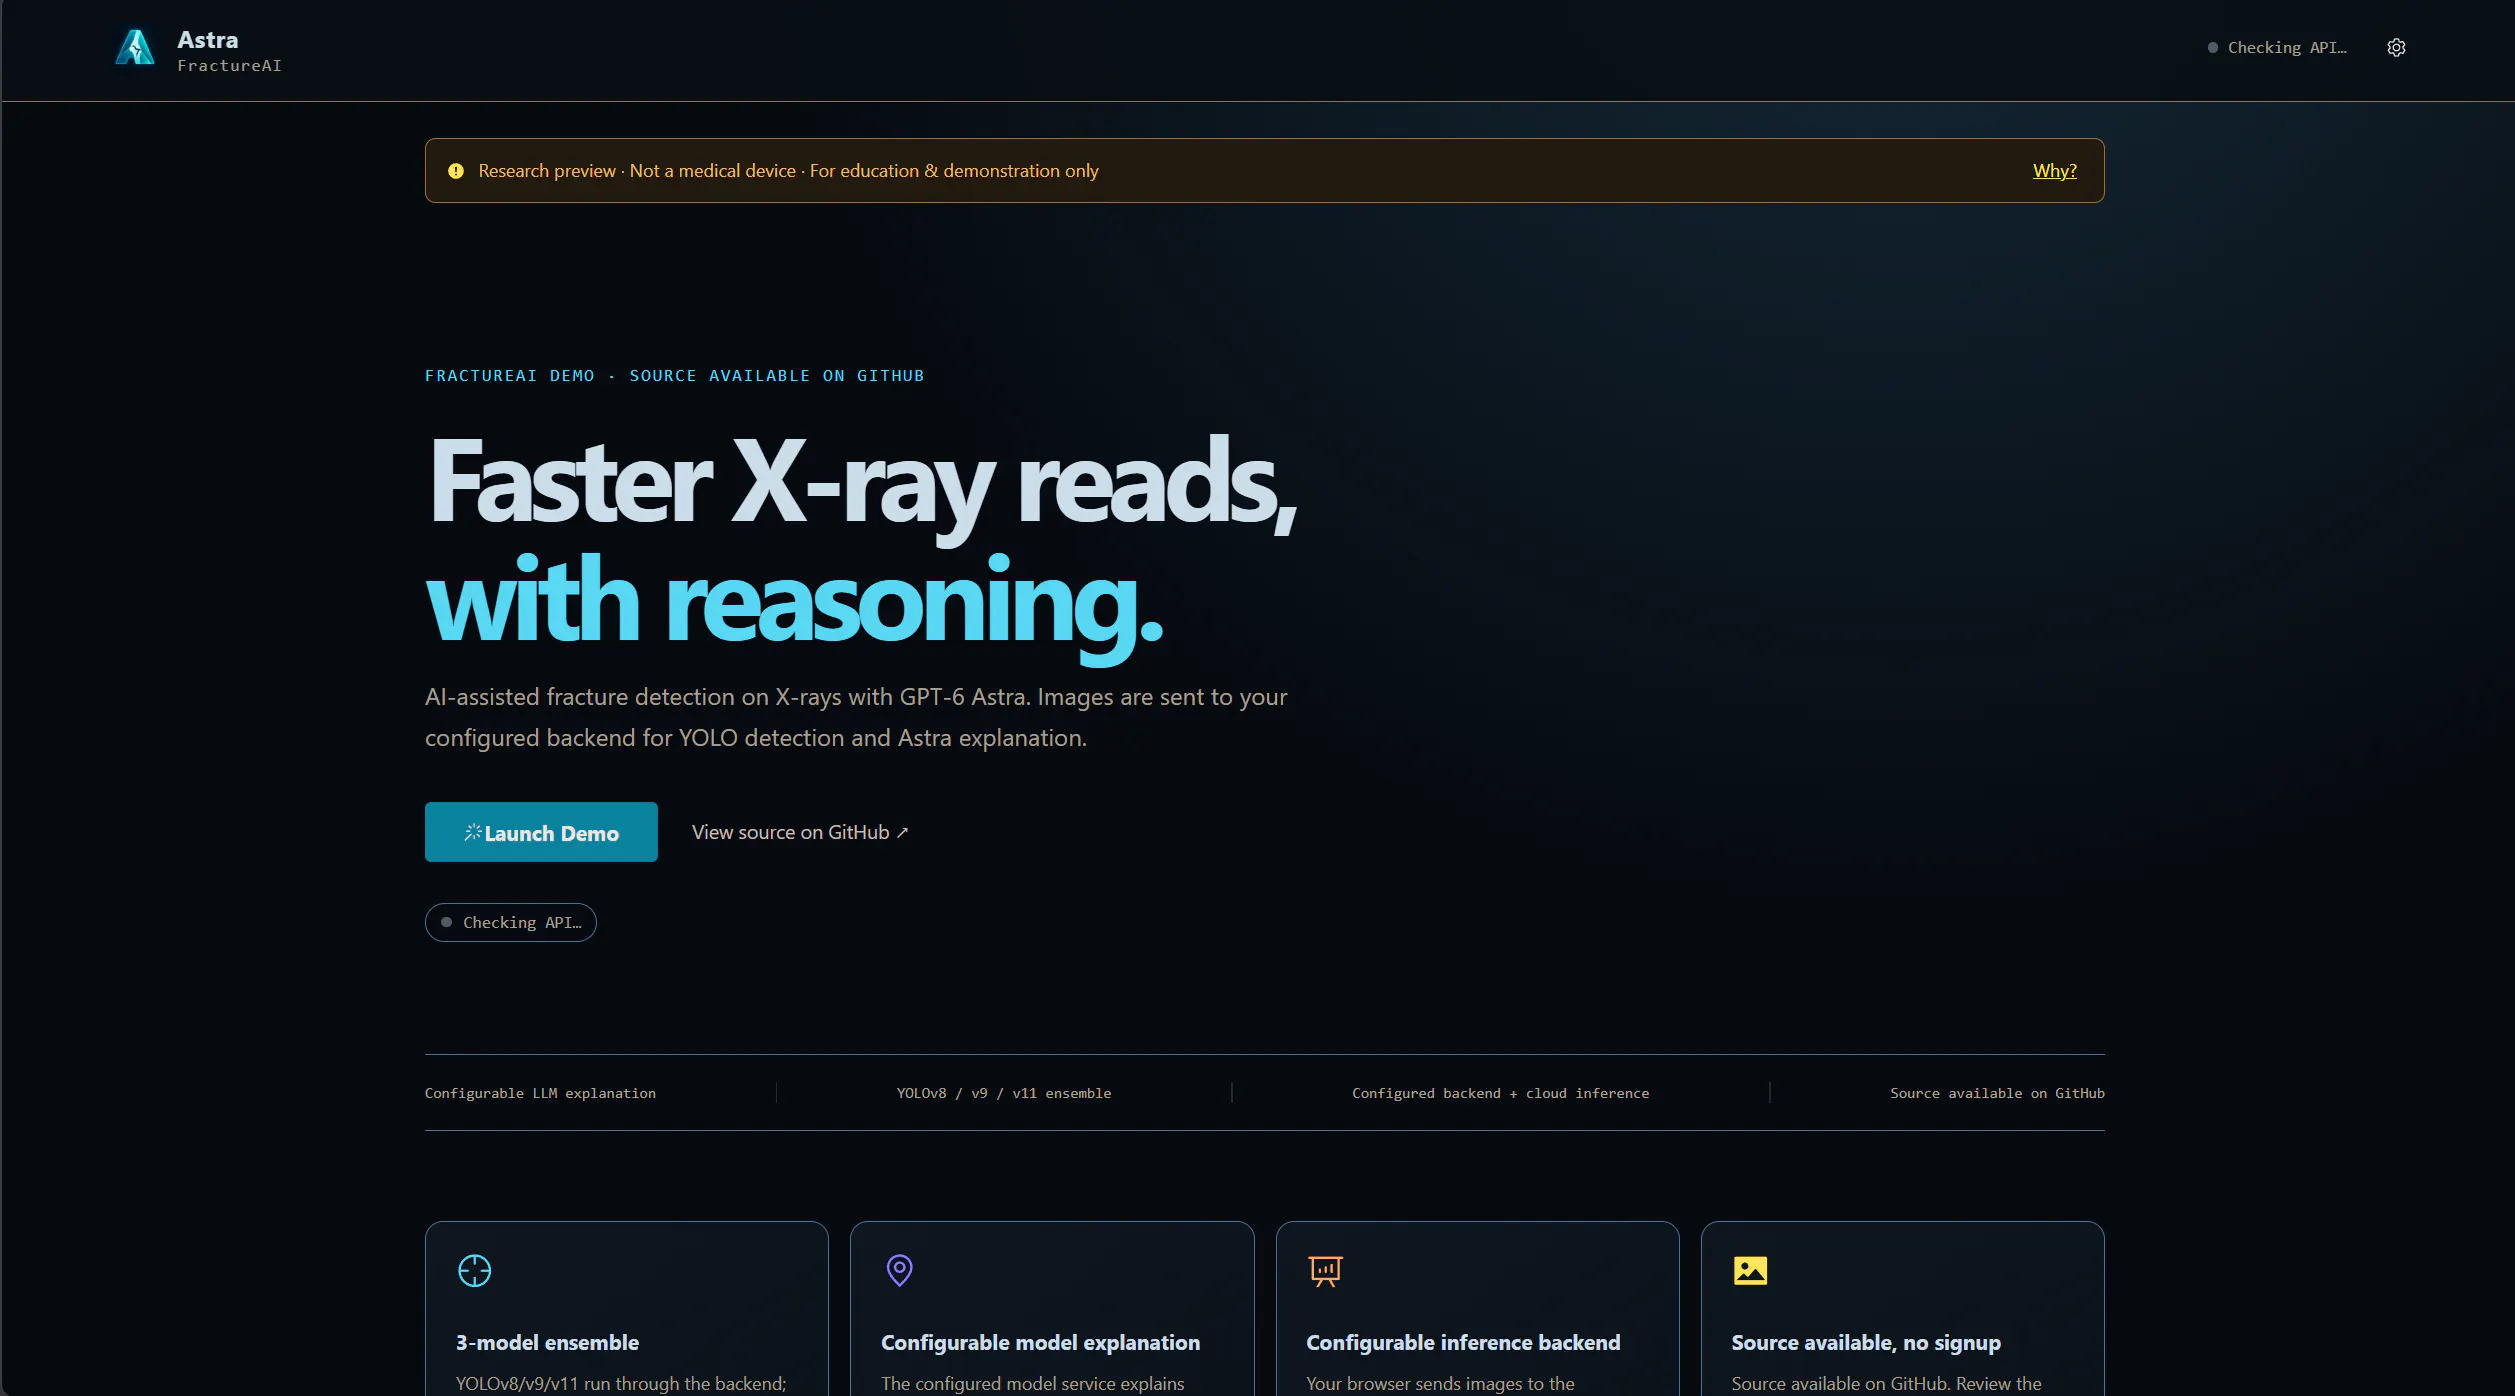Screen dimensions: 2515x1396
Task: Click the sparkle icon inside Launch Demo
Action: 473,832
